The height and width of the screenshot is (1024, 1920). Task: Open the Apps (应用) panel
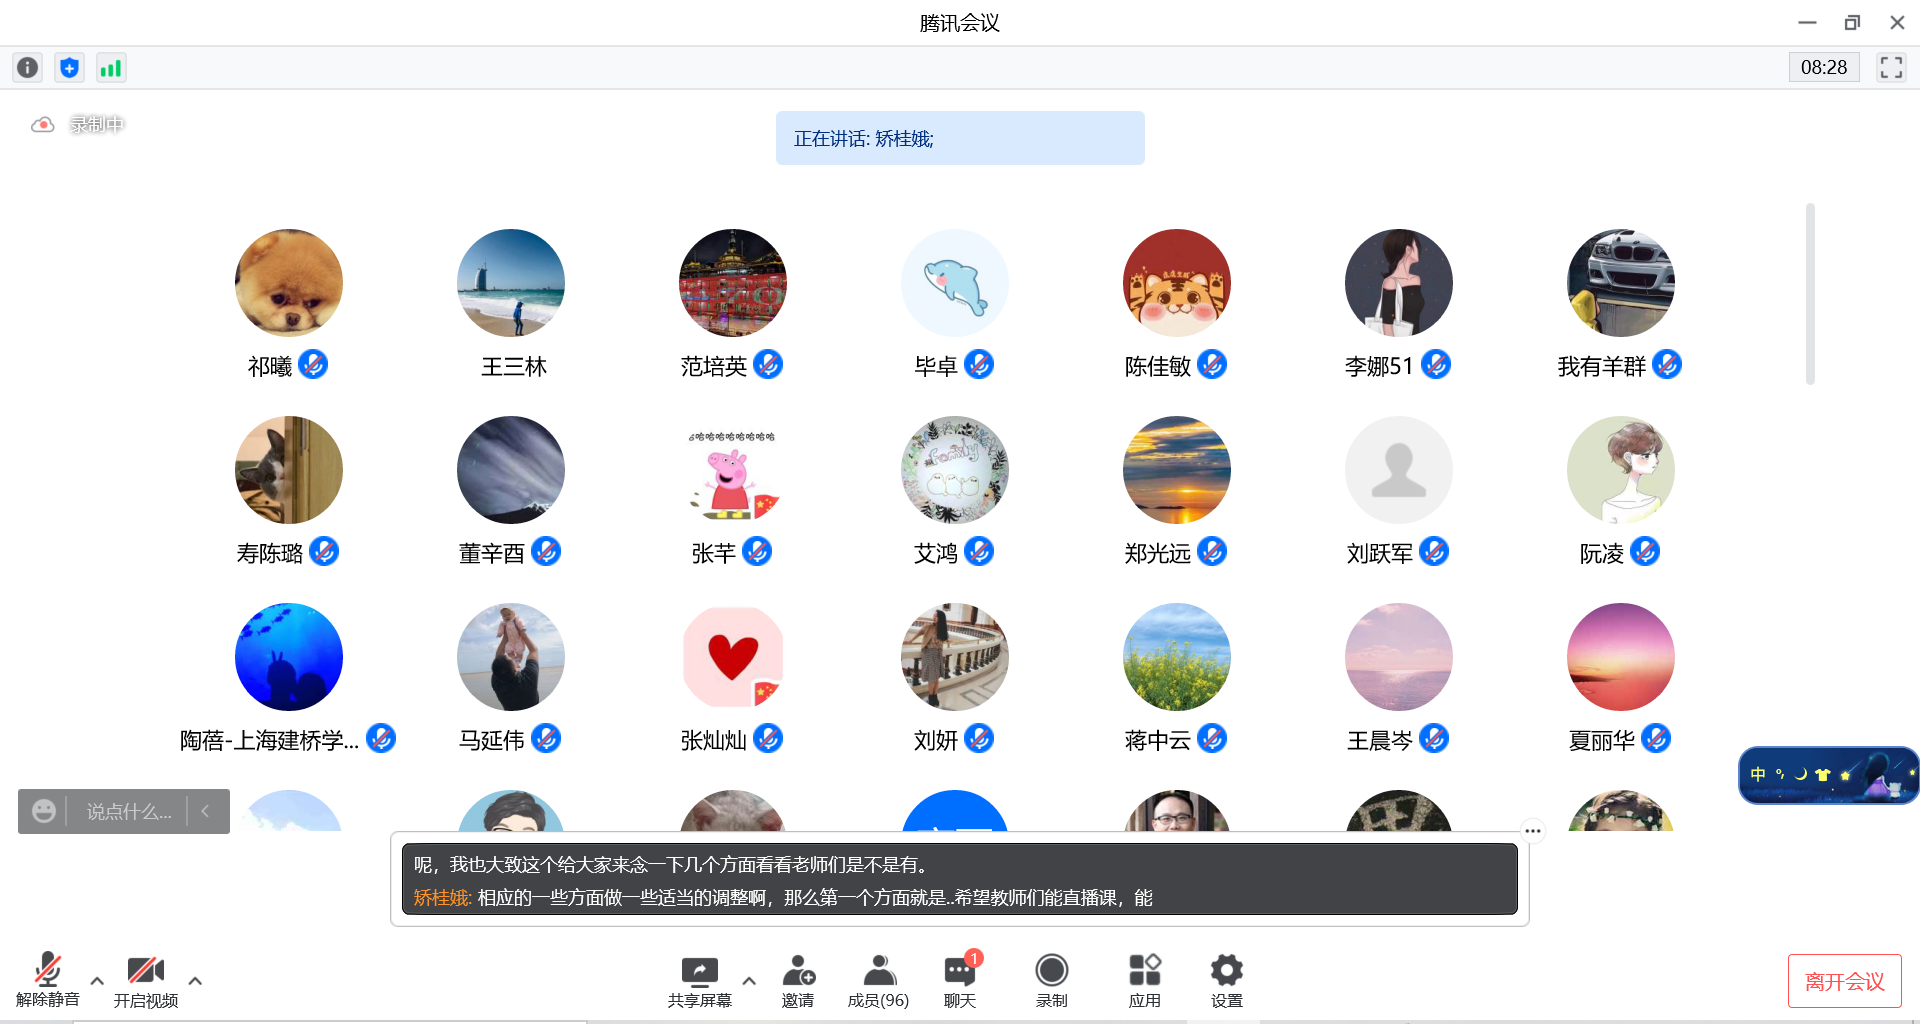(x=1144, y=980)
